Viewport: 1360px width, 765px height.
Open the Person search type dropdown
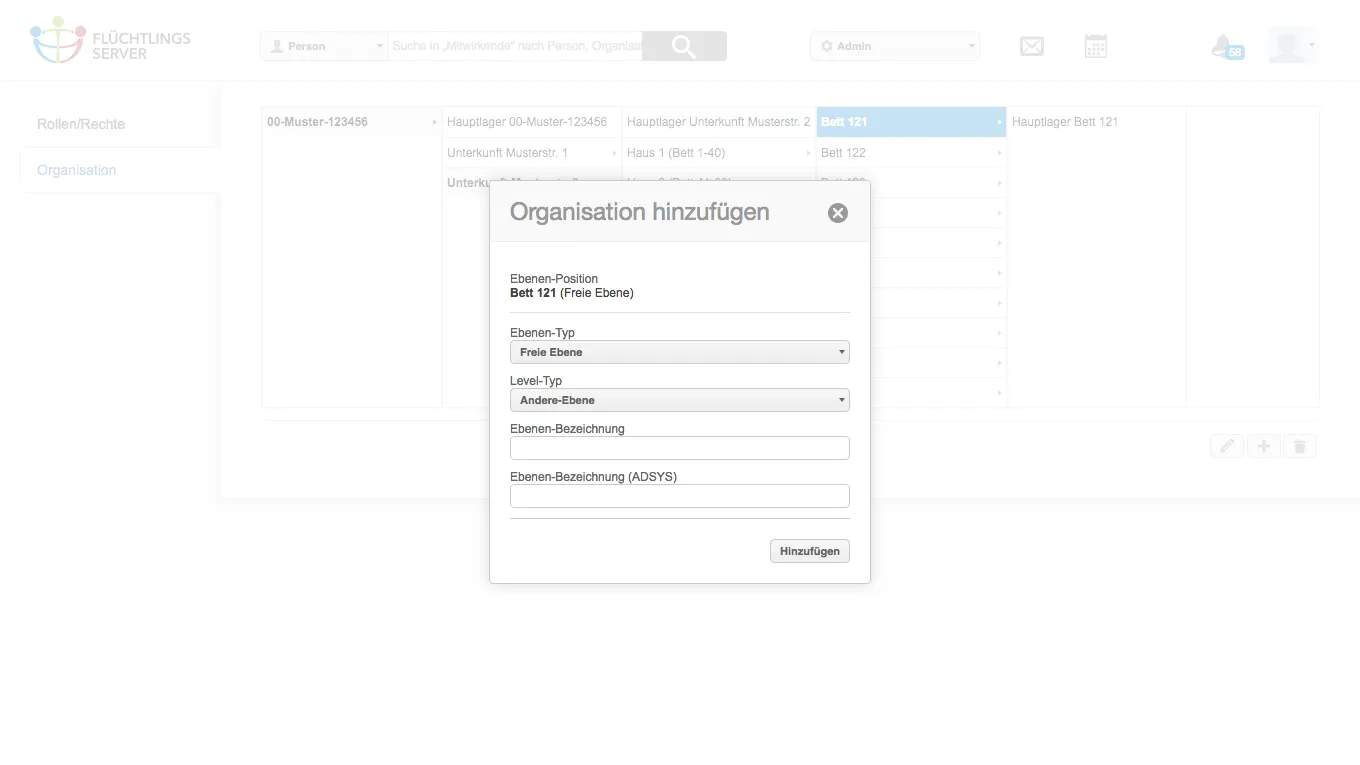coord(324,46)
